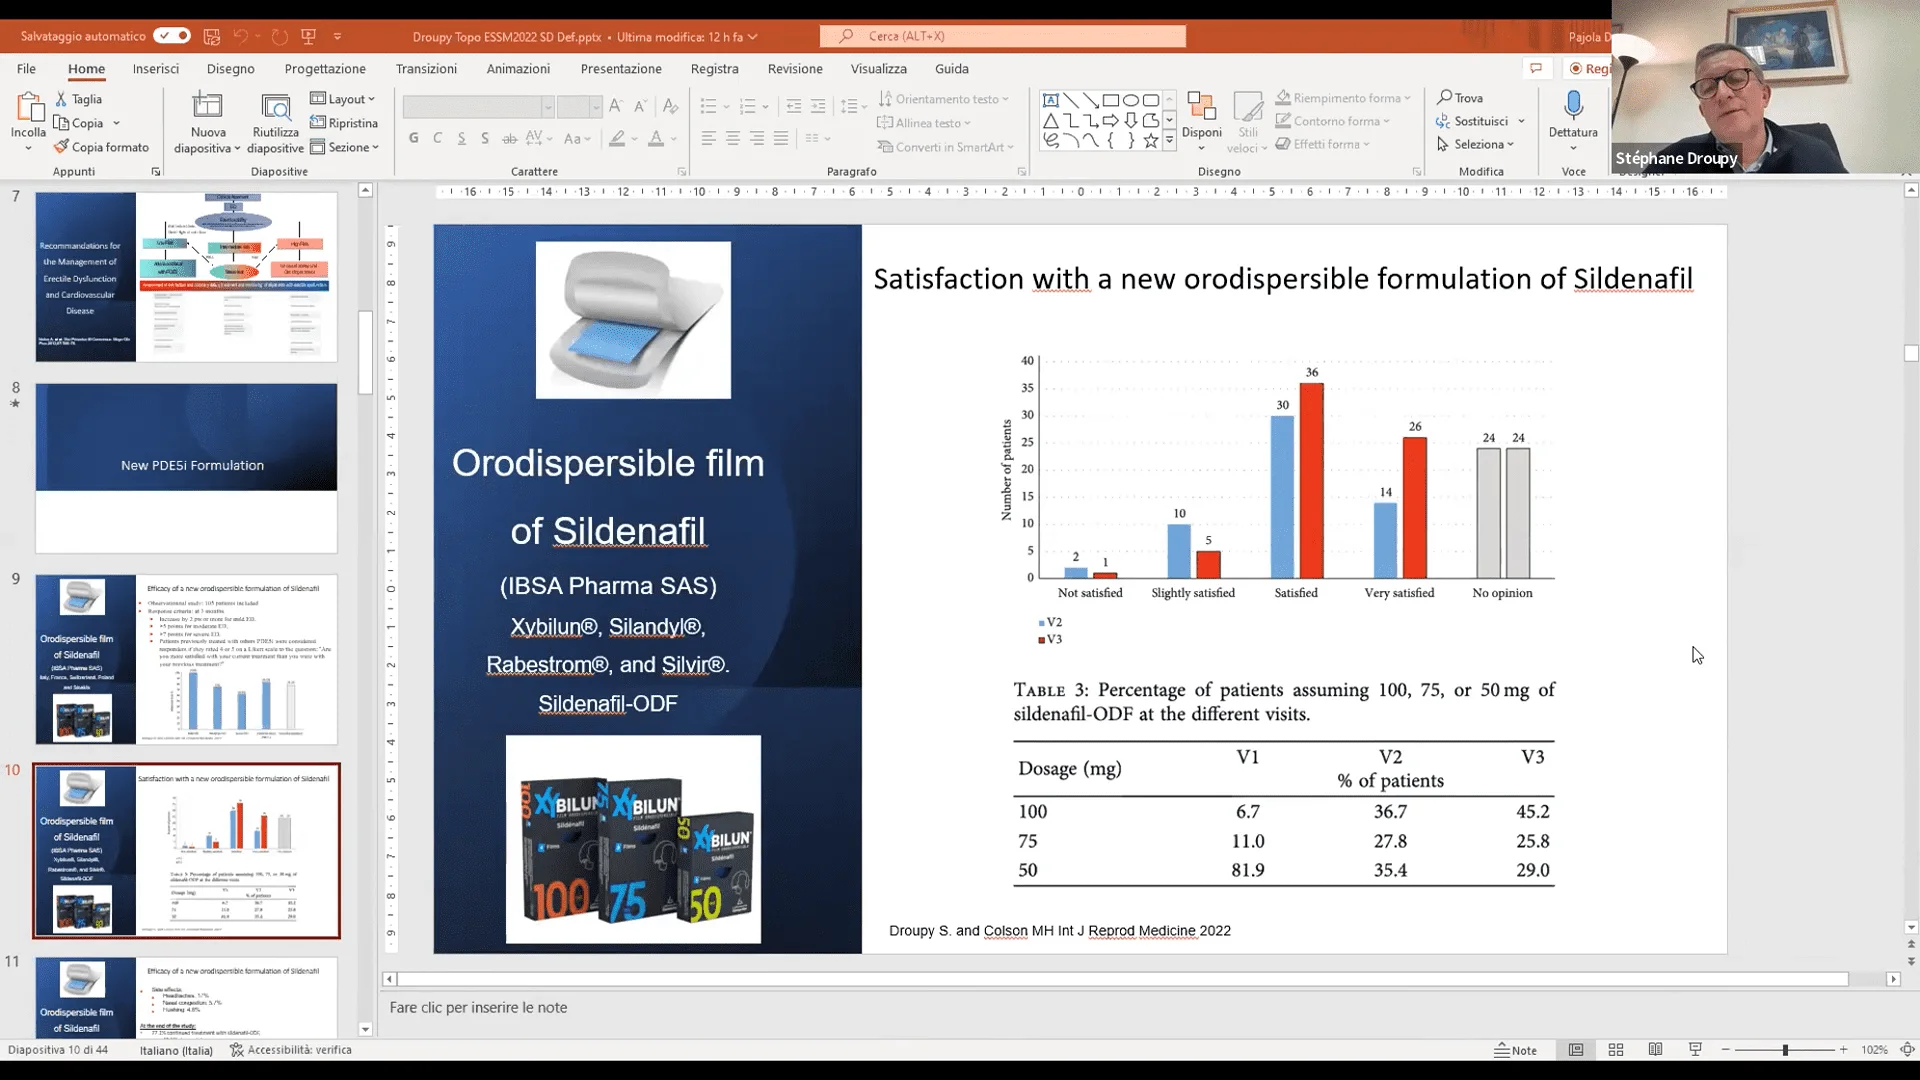Open the Aa change case dropdown

pyautogui.click(x=577, y=138)
